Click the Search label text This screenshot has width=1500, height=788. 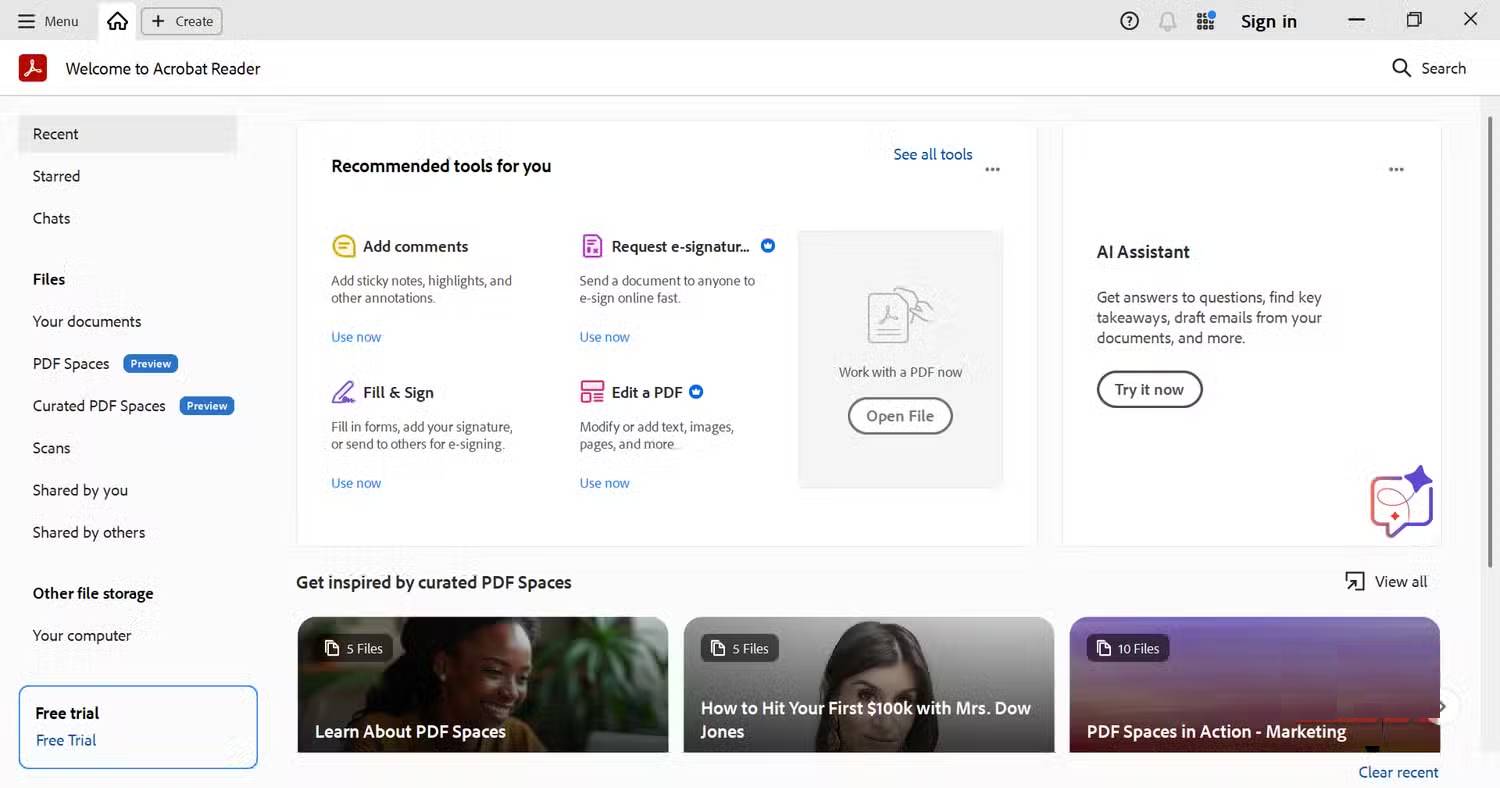point(1443,68)
